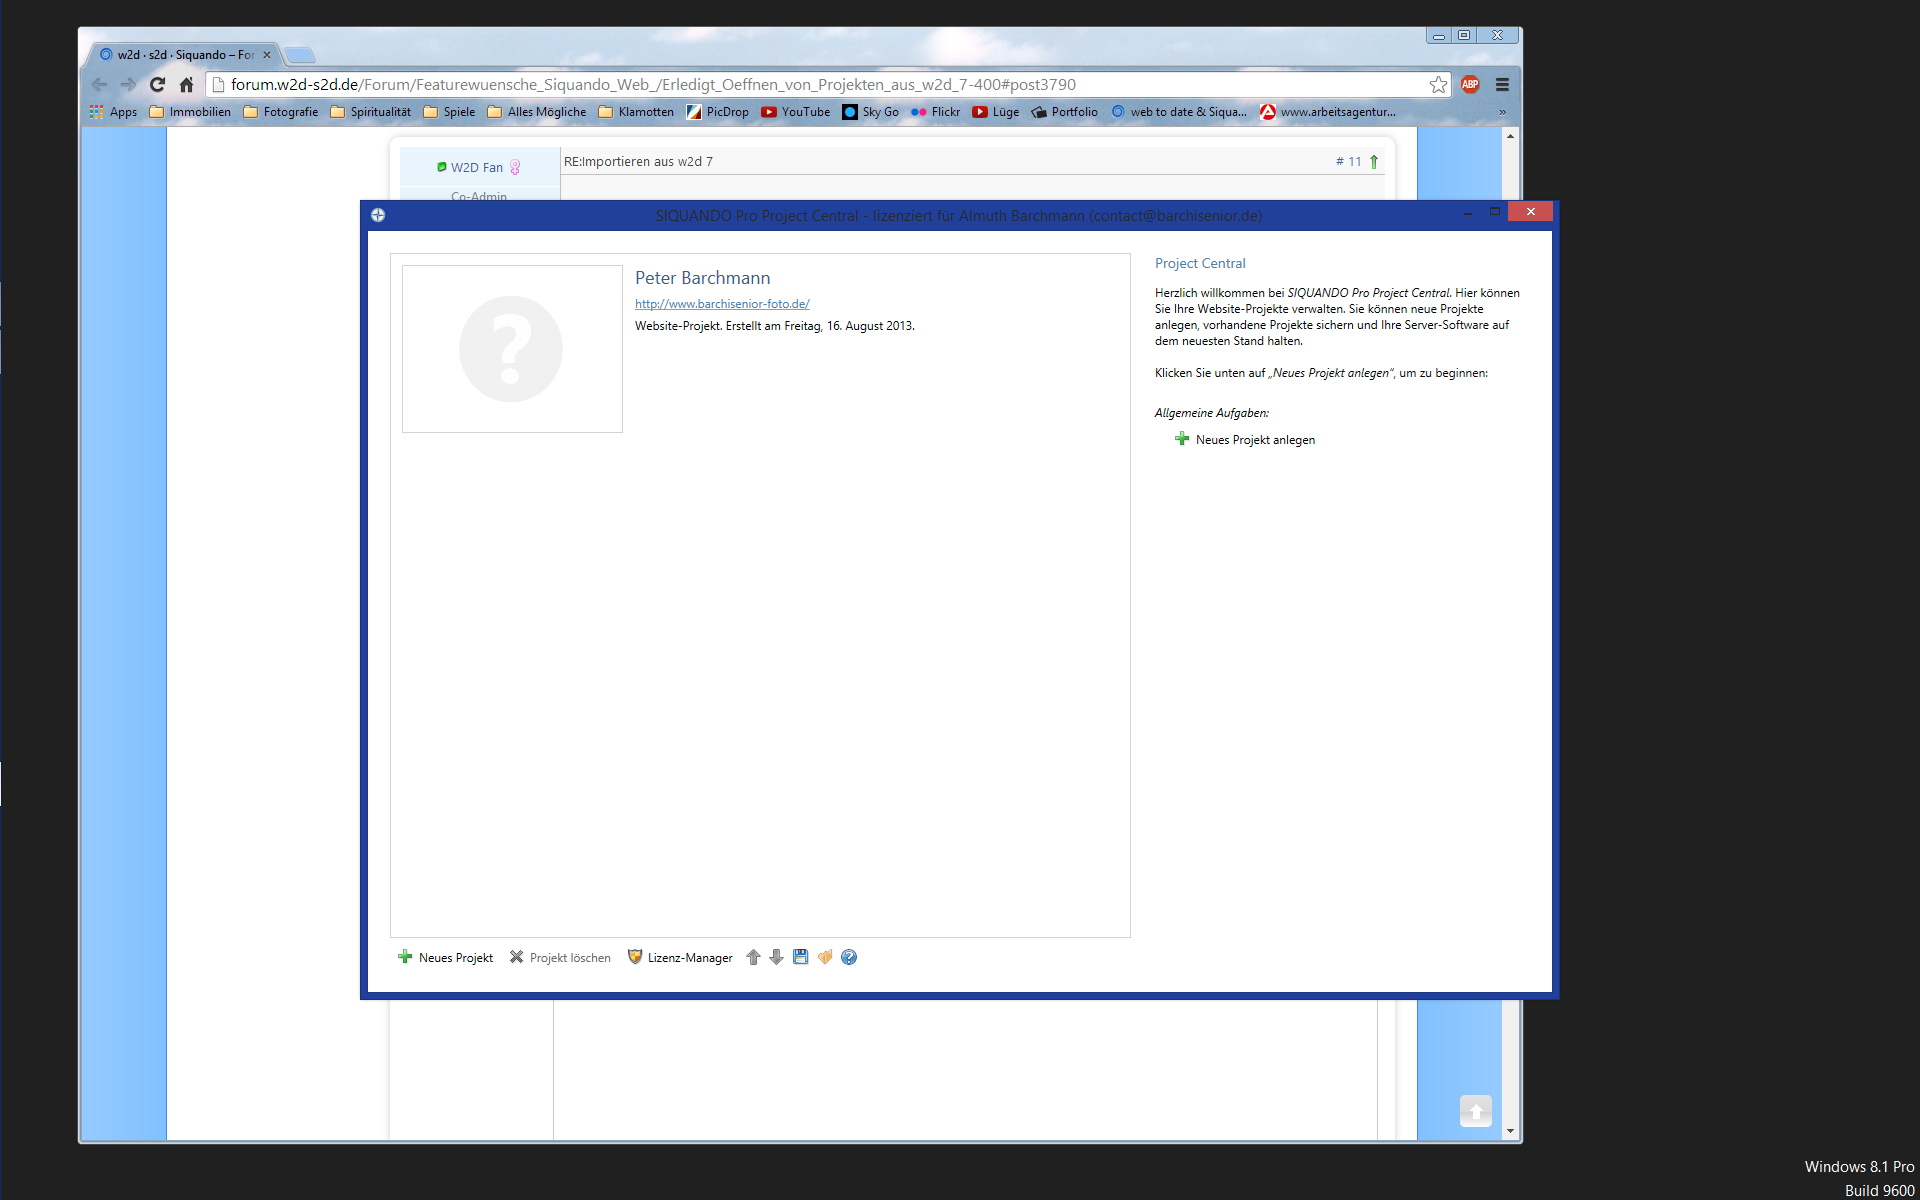Click the blue floppy disk save icon
The height and width of the screenshot is (1200, 1920).
tap(800, 957)
